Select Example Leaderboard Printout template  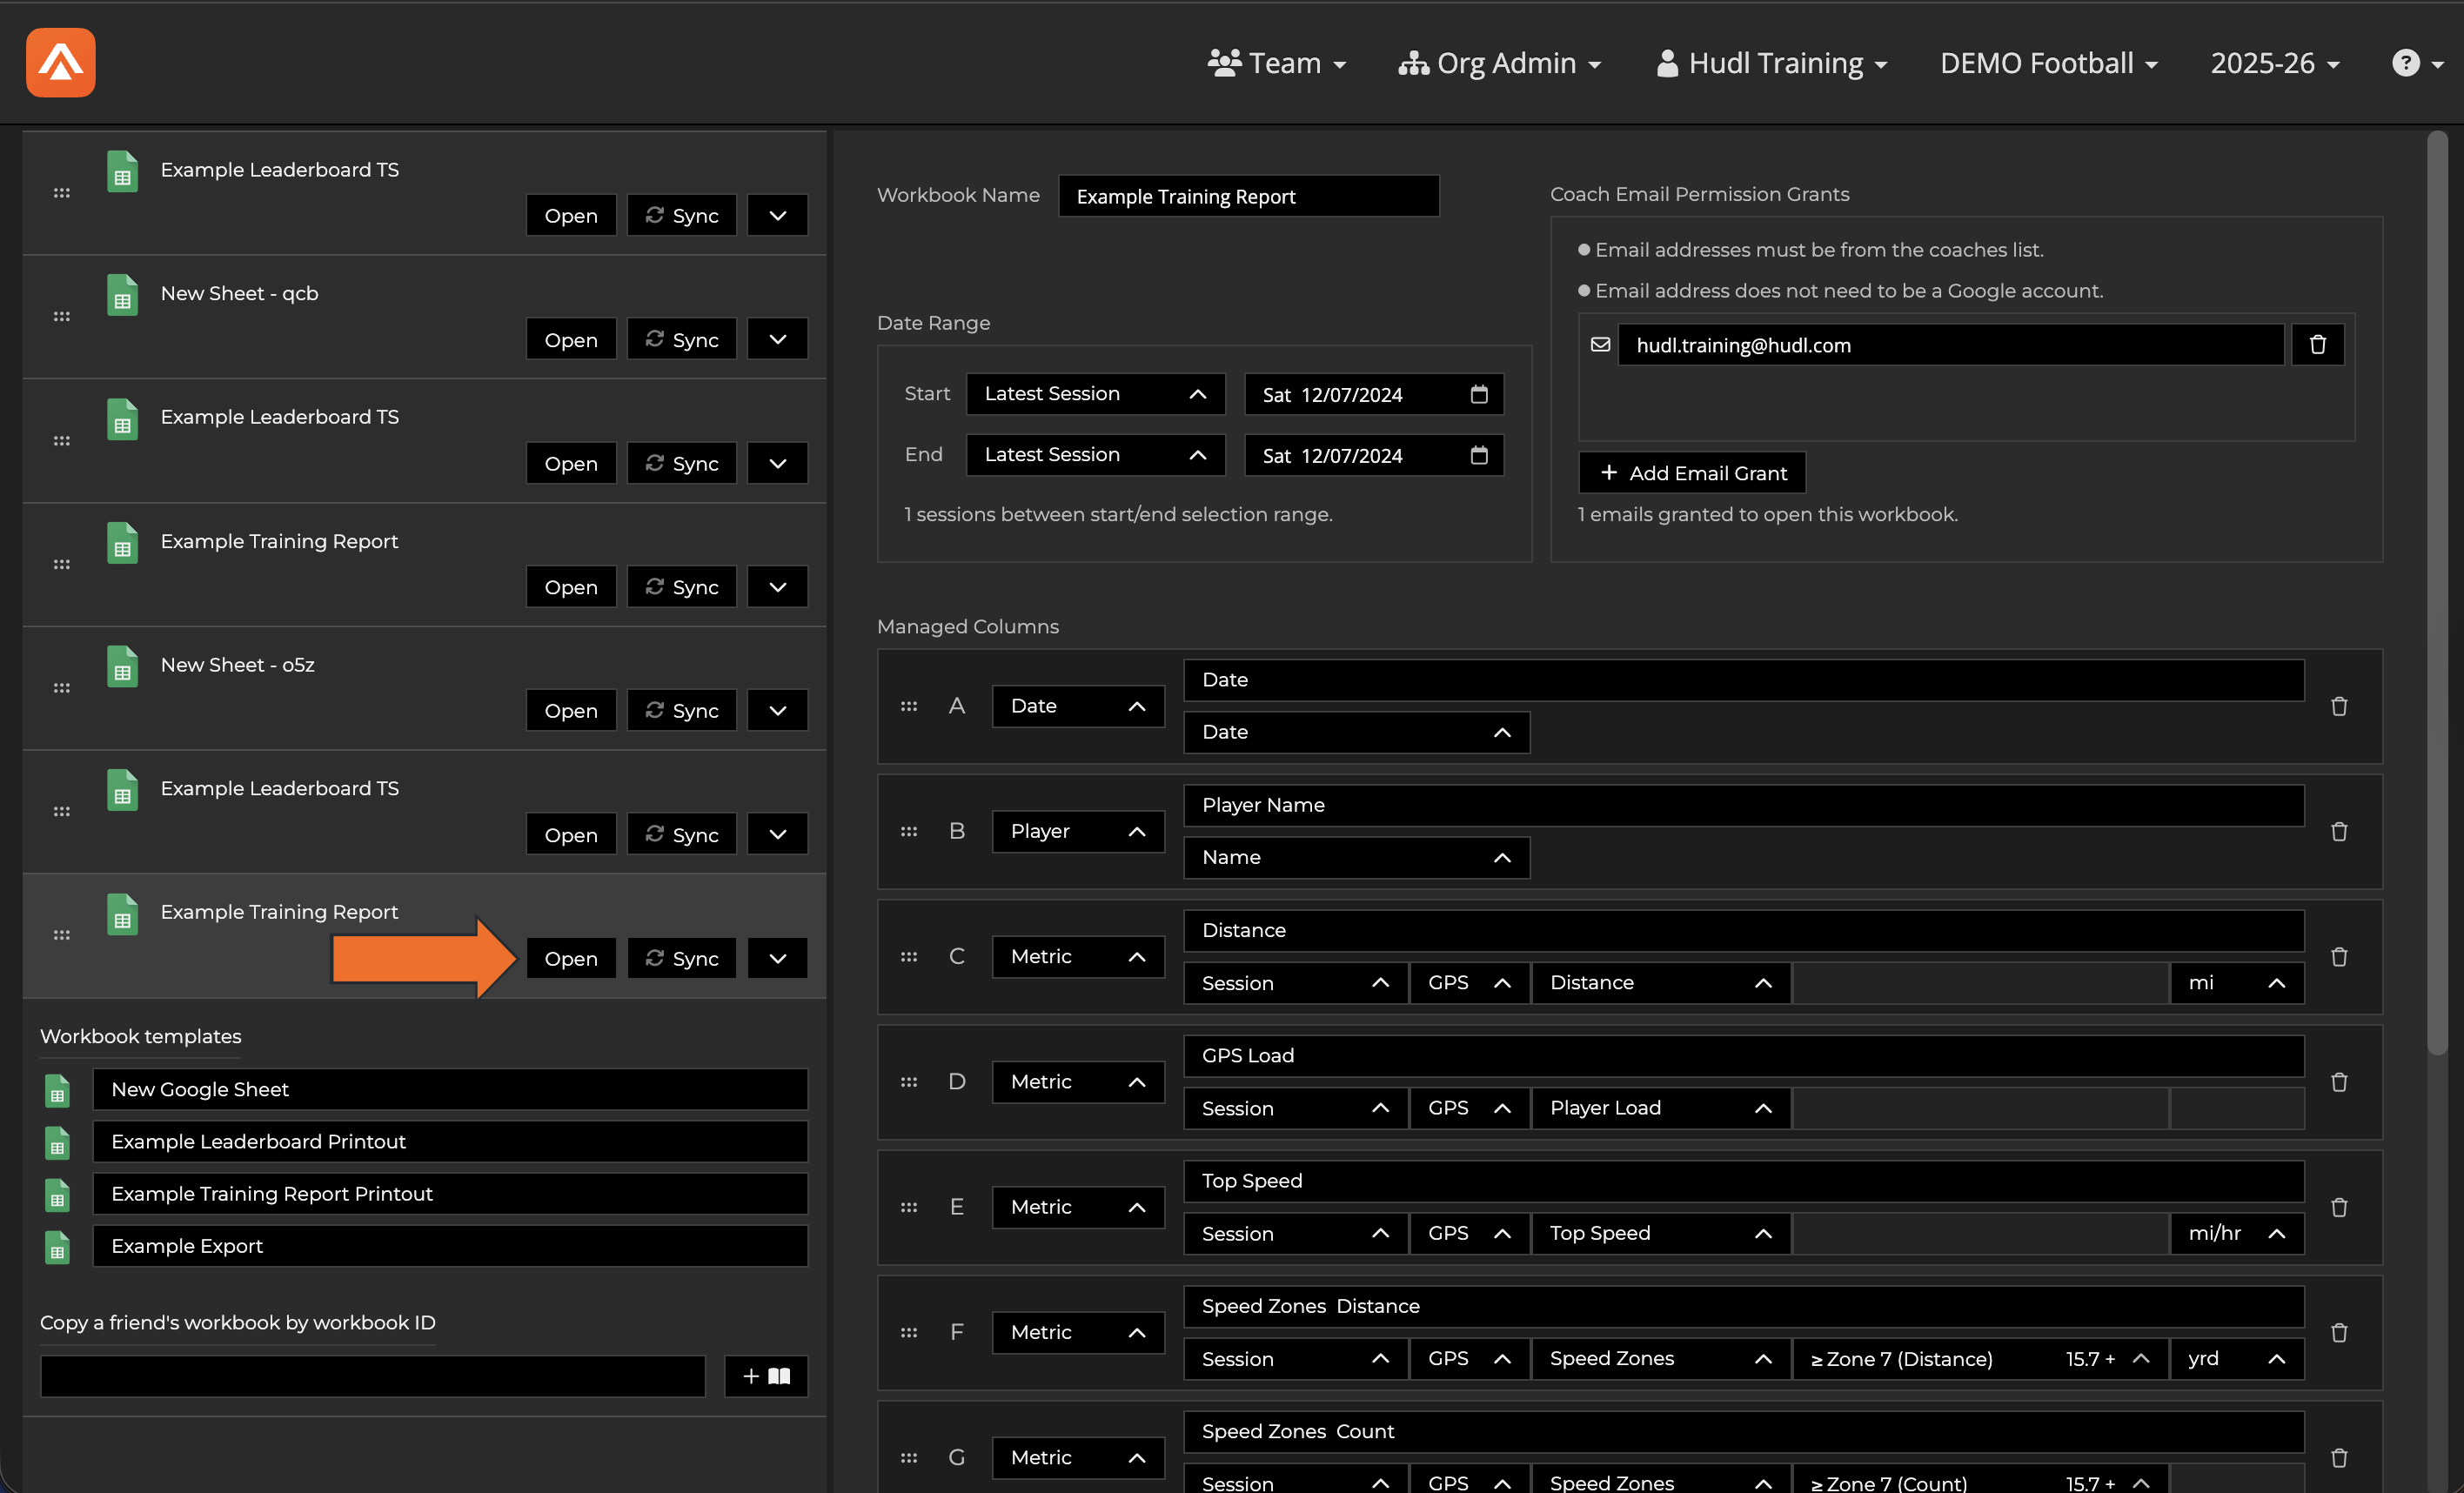(x=450, y=1142)
